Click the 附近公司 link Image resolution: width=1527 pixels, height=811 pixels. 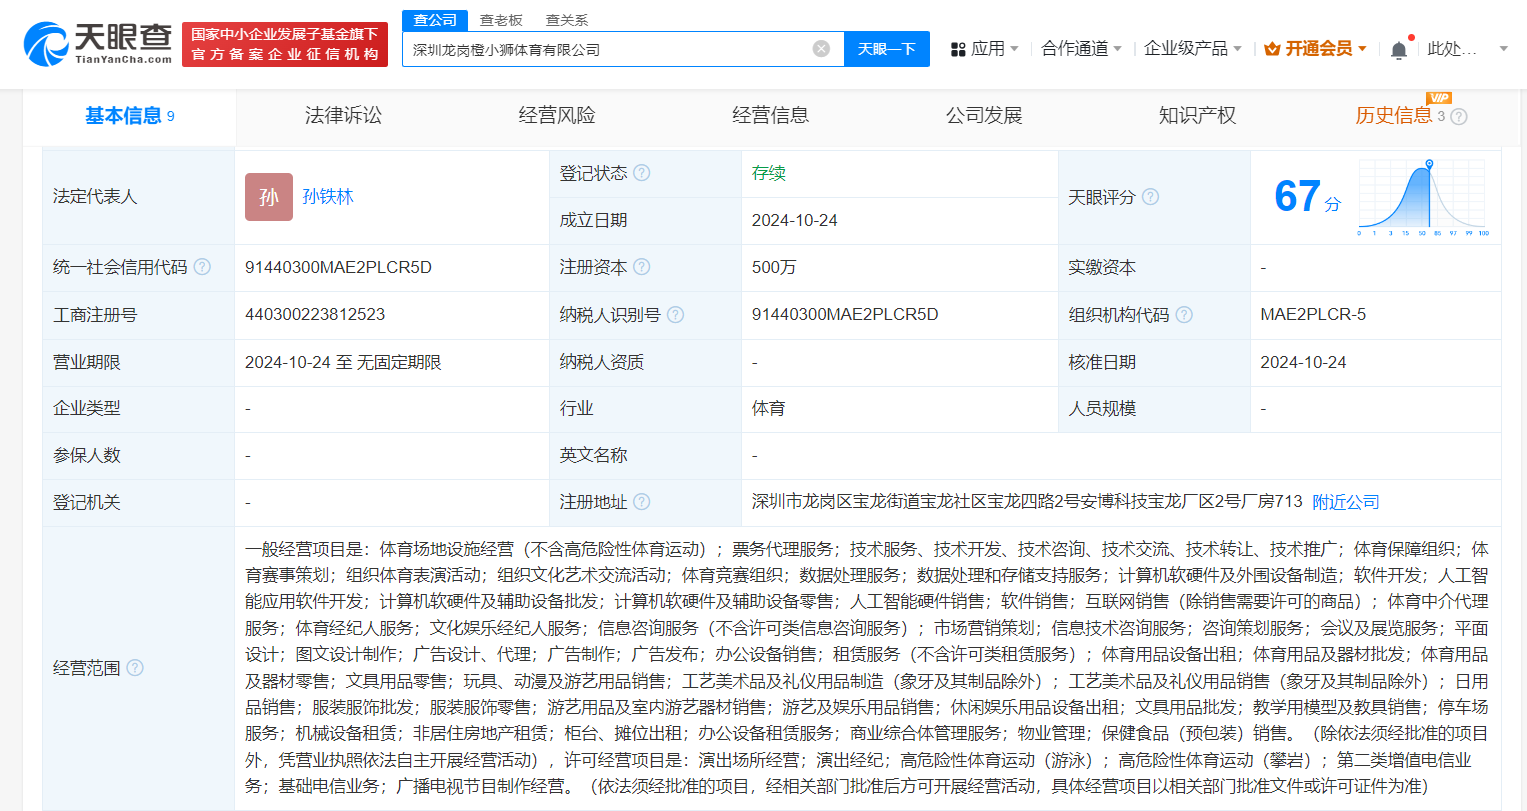1345,502
